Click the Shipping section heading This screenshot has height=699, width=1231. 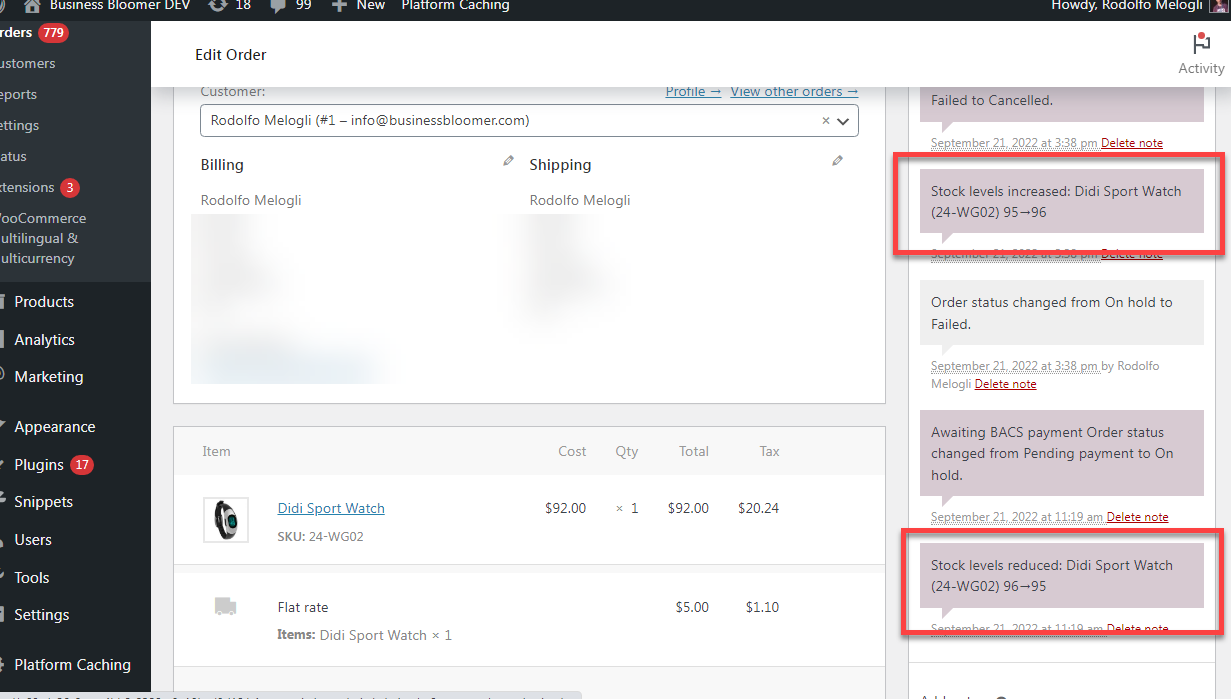(x=560, y=164)
